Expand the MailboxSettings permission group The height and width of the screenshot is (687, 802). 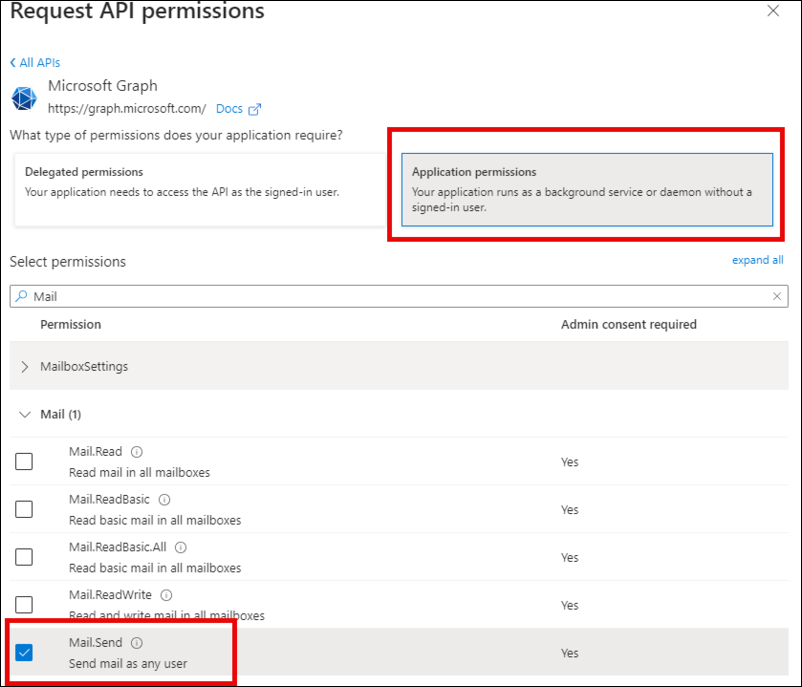click(25, 366)
